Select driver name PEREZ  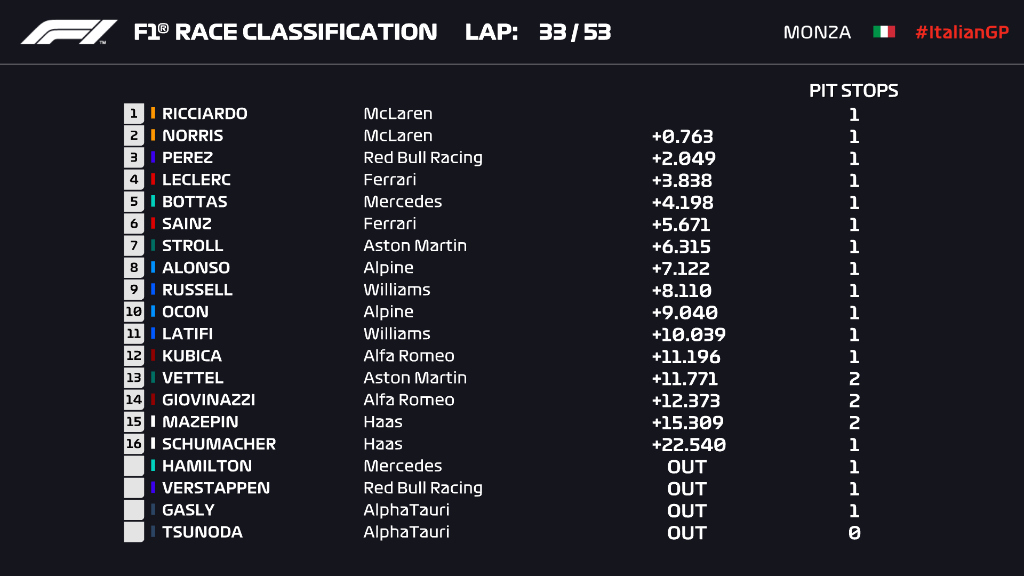click(x=187, y=158)
